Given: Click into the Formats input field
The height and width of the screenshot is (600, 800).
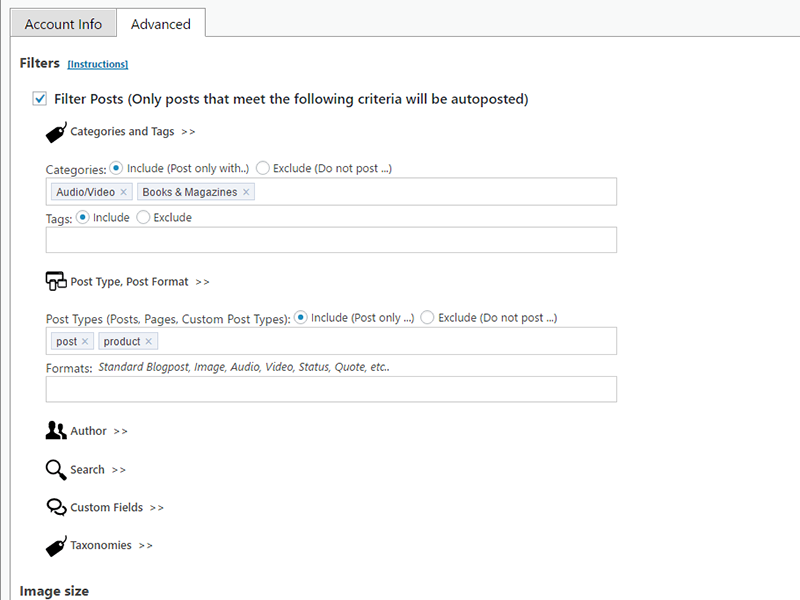Looking at the screenshot, I should [331, 389].
